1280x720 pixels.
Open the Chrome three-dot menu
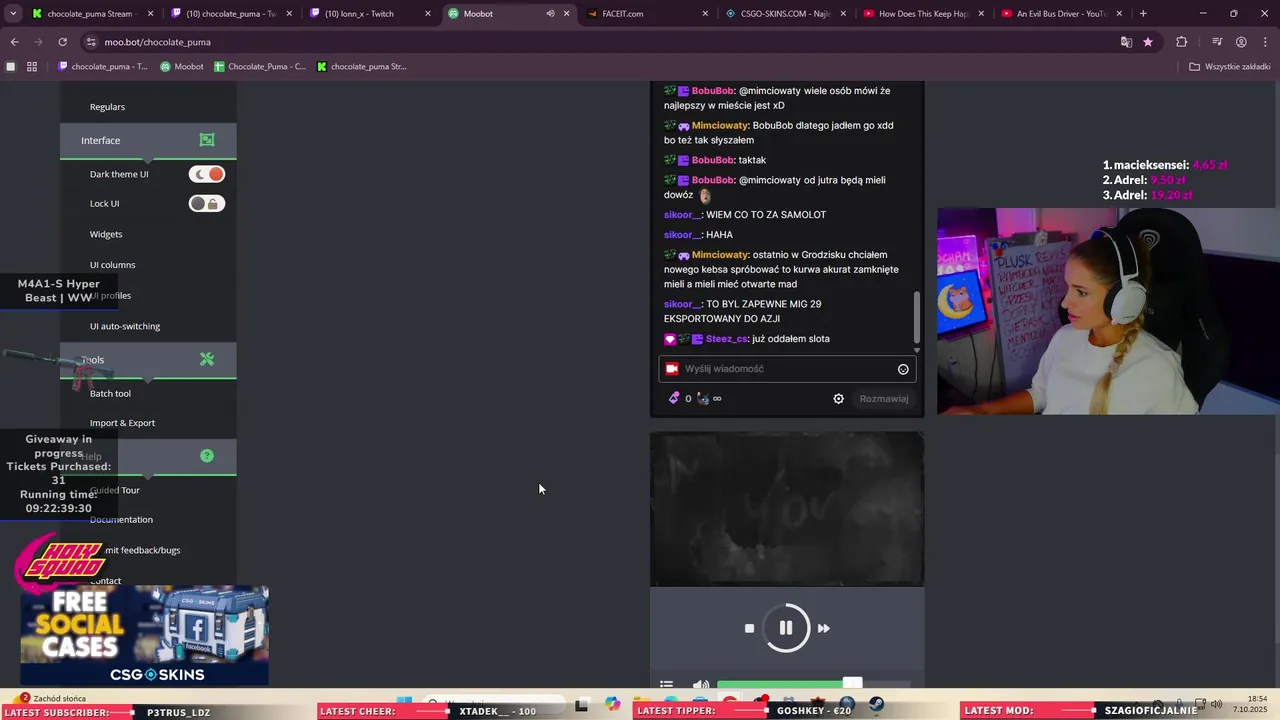pos(1265,42)
